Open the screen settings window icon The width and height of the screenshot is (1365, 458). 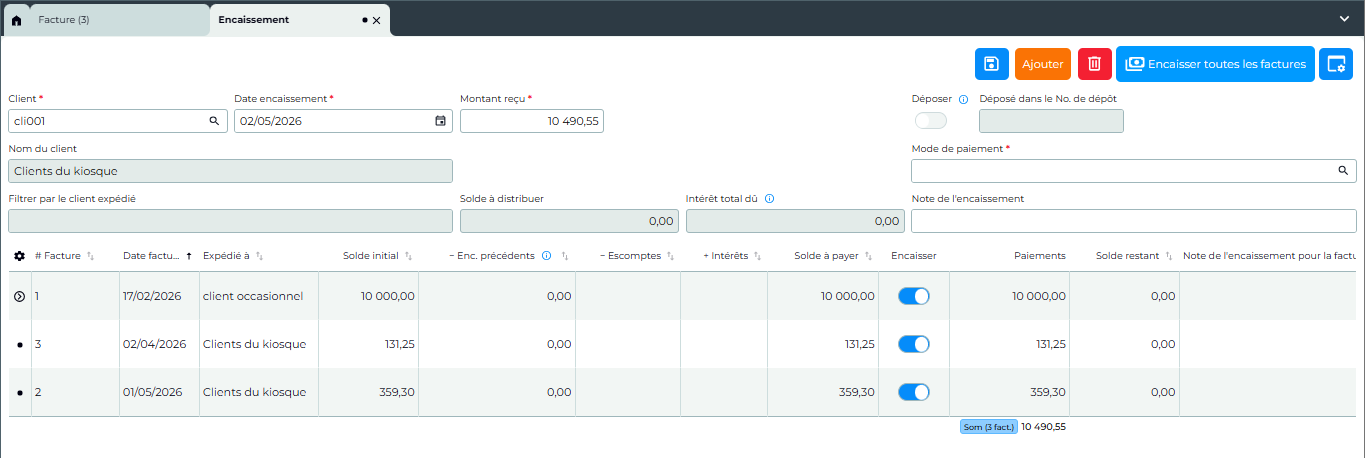[1336, 64]
